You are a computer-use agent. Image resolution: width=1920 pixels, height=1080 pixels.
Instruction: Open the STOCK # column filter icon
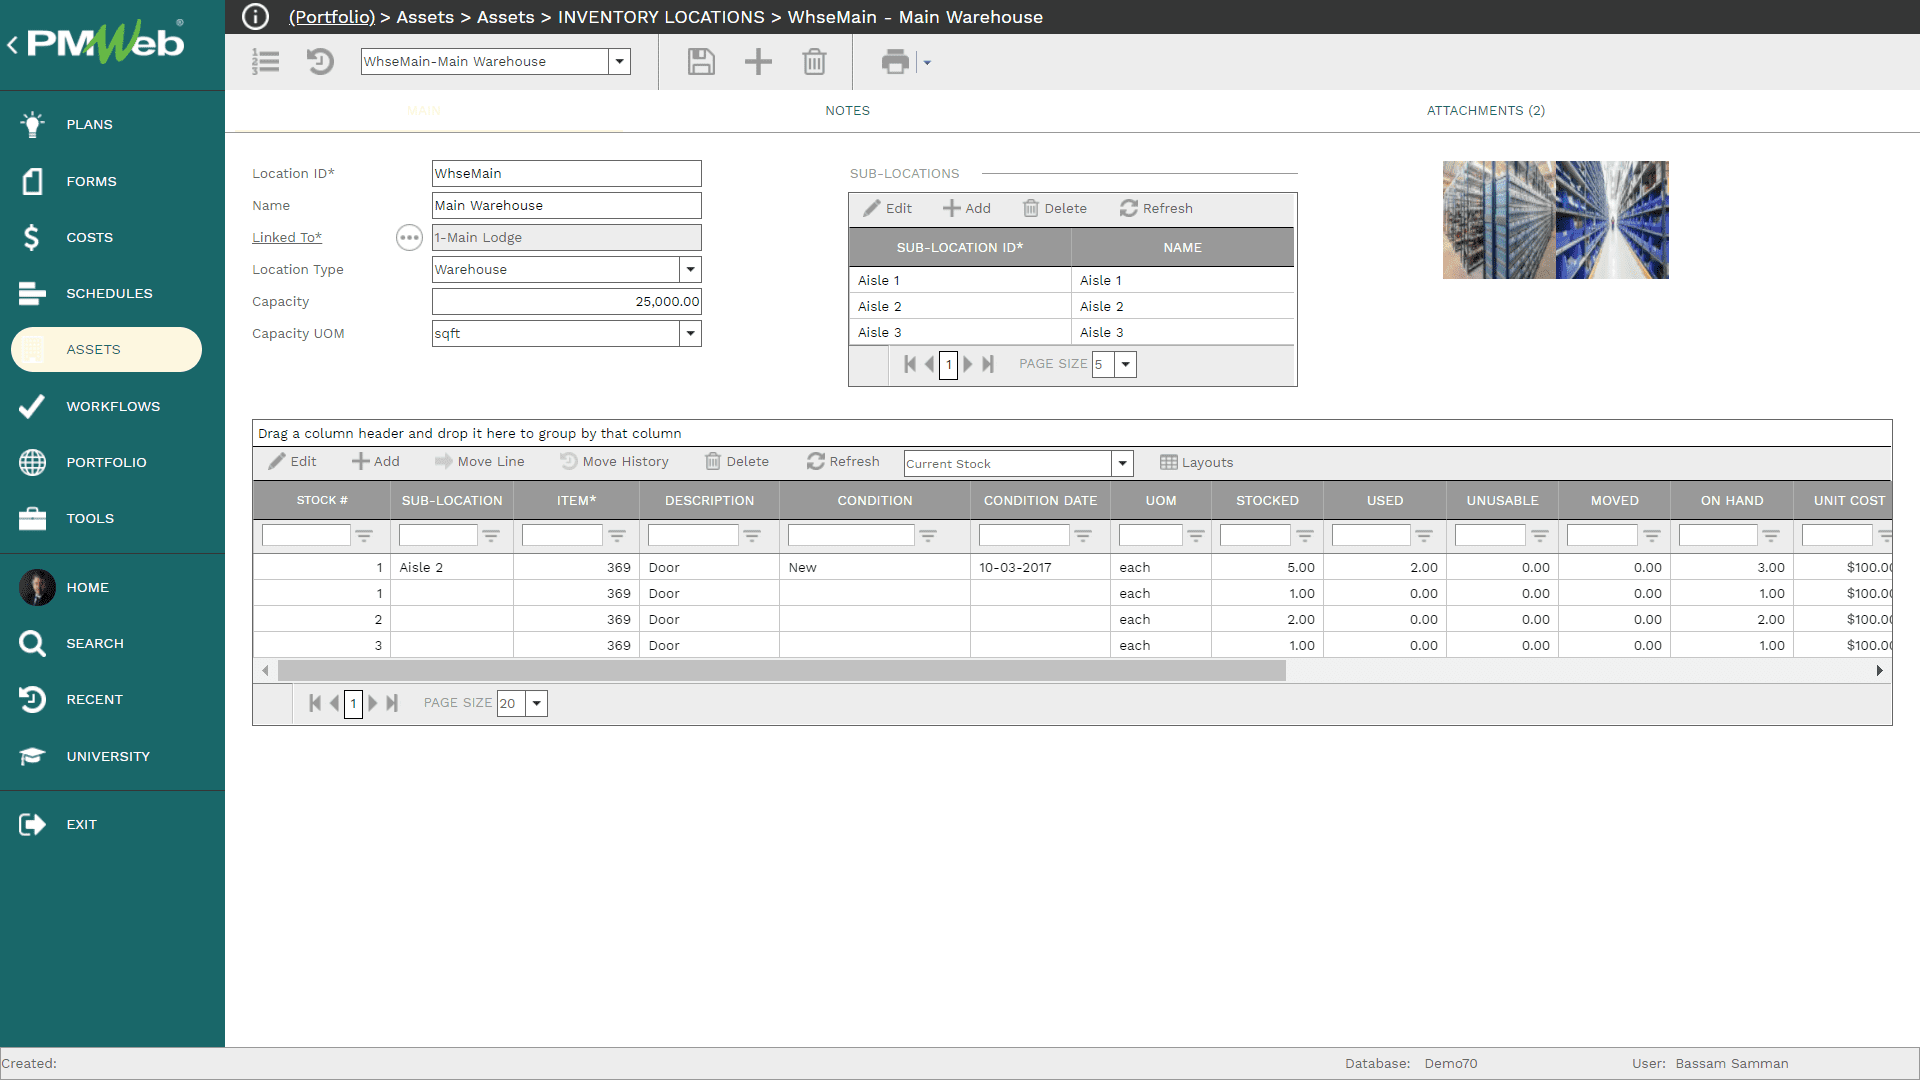tap(364, 536)
